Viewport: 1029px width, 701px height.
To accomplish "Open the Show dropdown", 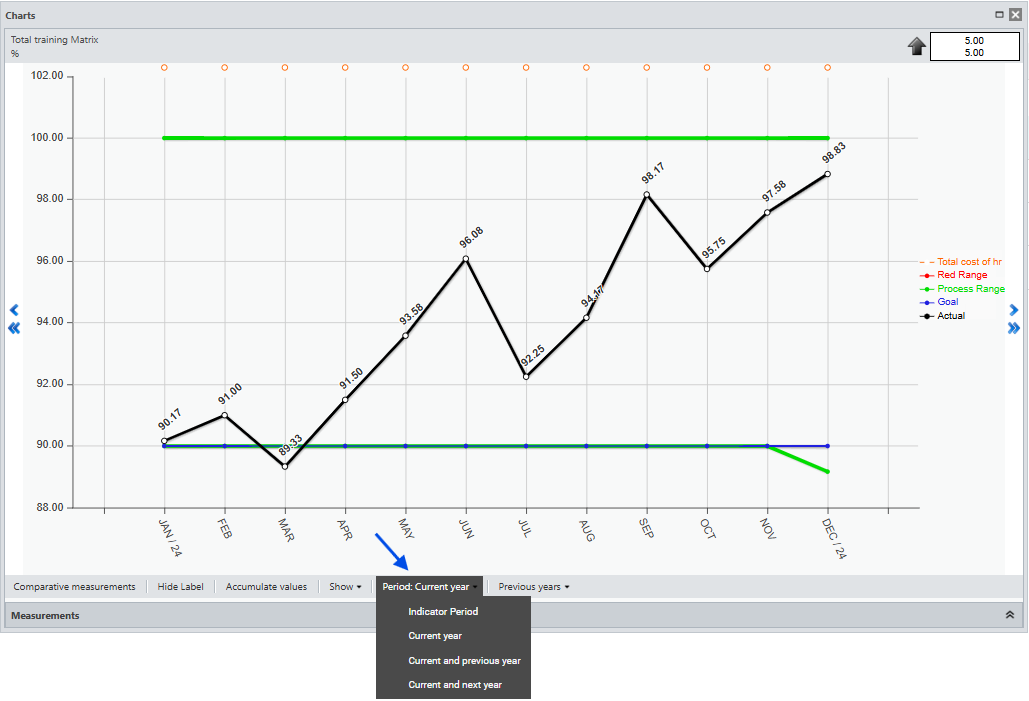I will coord(345,587).
